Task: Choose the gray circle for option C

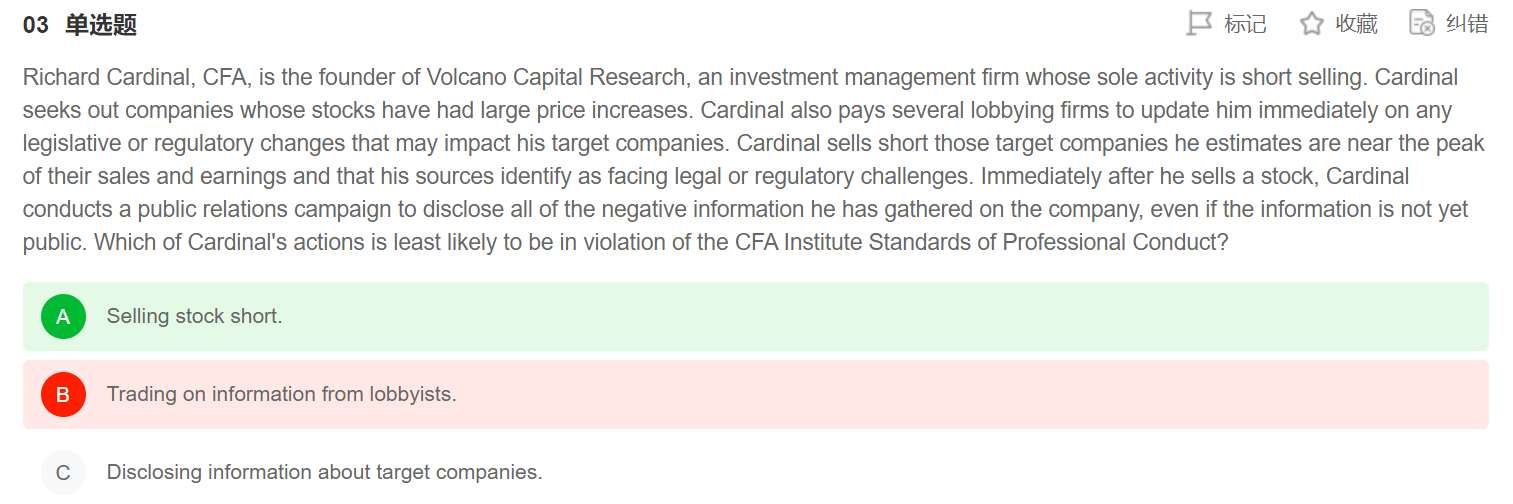Action: point(63,473)
